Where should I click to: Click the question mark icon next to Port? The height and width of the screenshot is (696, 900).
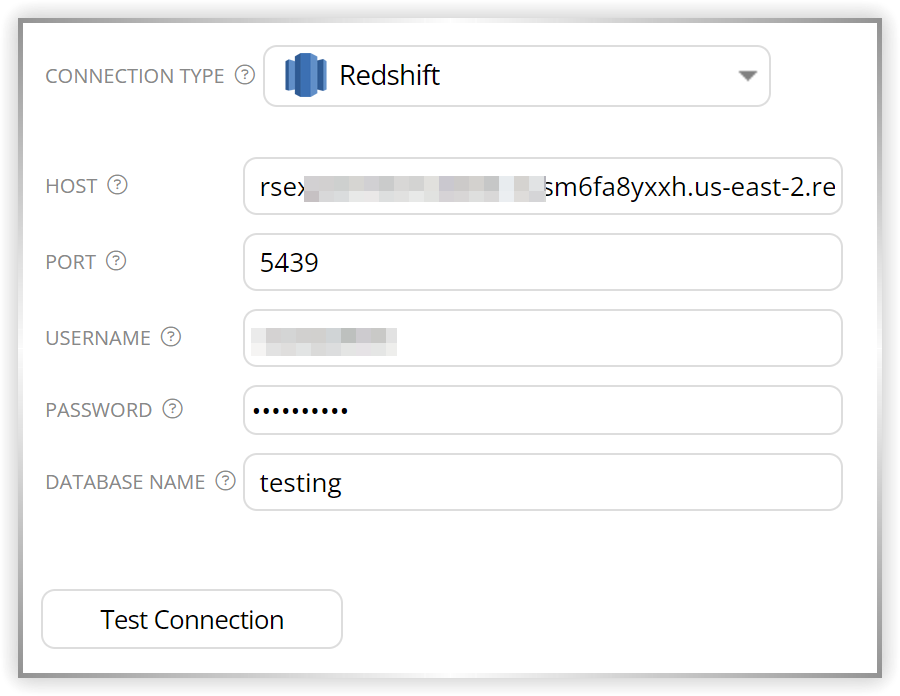(x=116, y=261)
